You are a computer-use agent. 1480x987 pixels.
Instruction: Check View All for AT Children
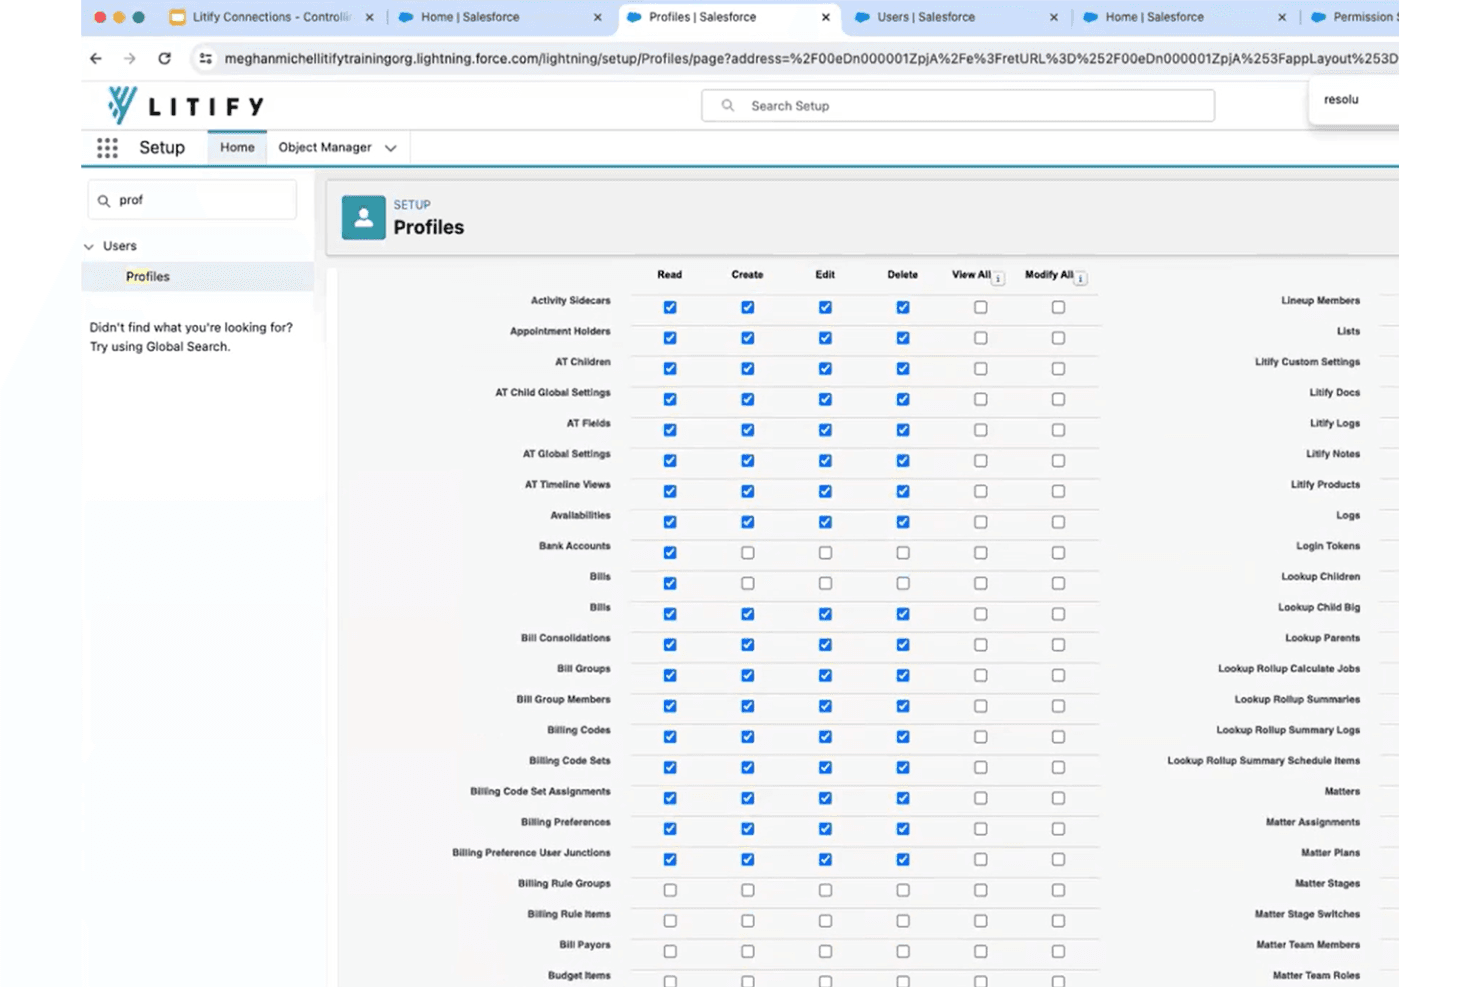pos(980,369)
